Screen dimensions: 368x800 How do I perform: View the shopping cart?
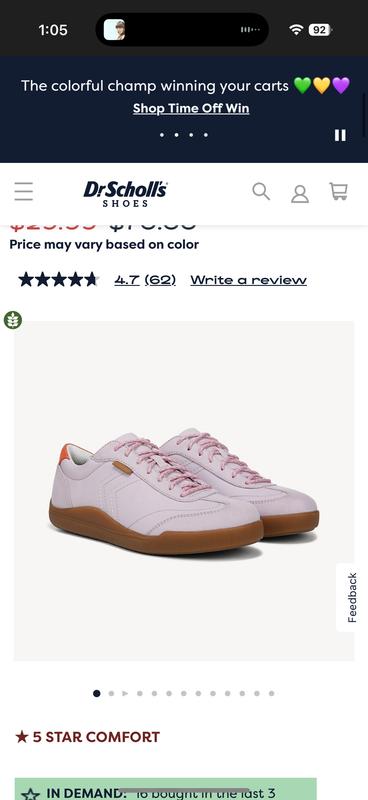[x=338, y=191]
